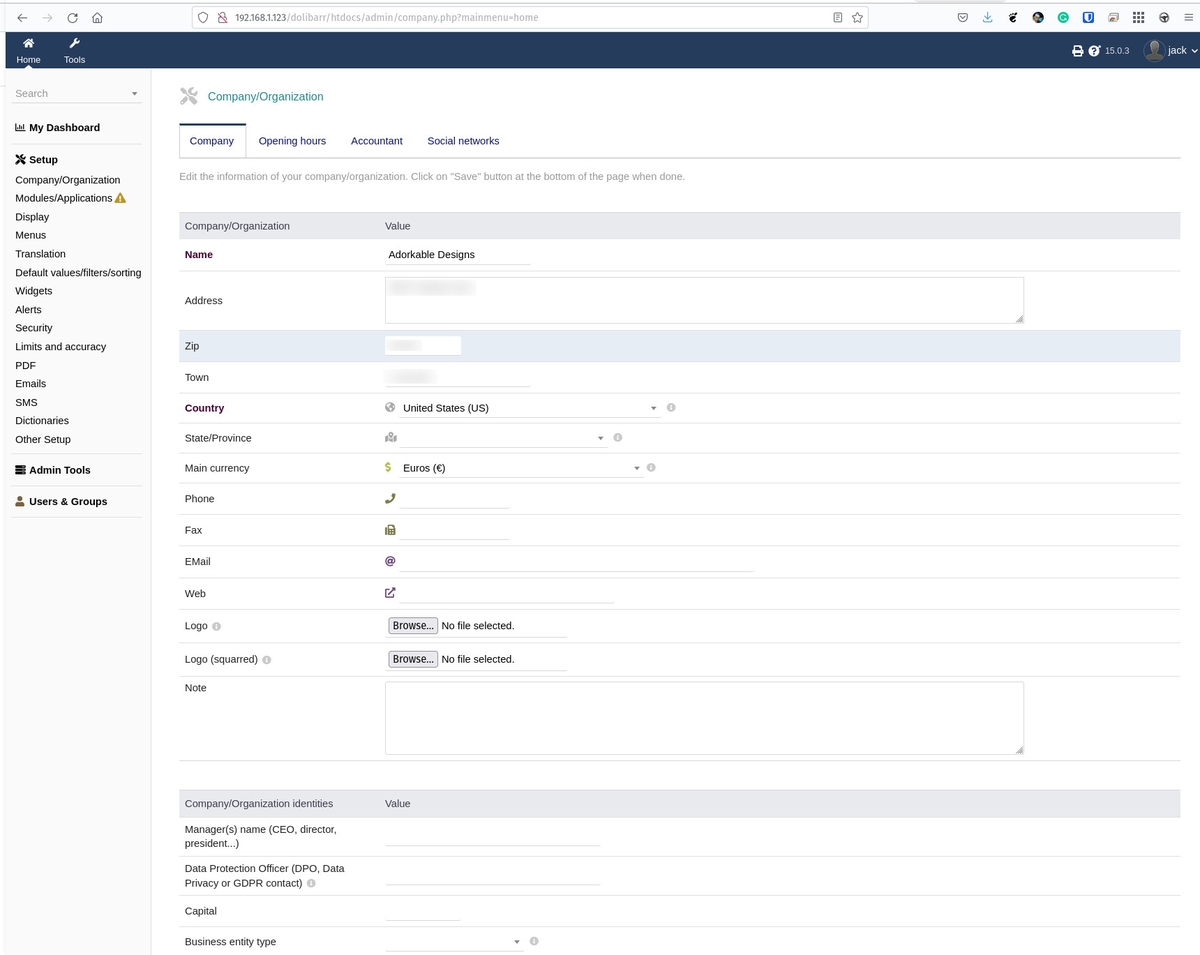Click the phone handset icon in Phone row

click(x=389, y=498)
